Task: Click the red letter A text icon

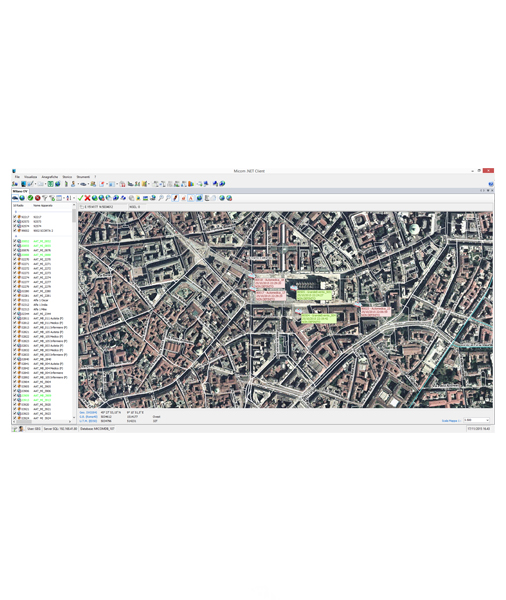Action: pyautogui.click(x=191, y=198)
